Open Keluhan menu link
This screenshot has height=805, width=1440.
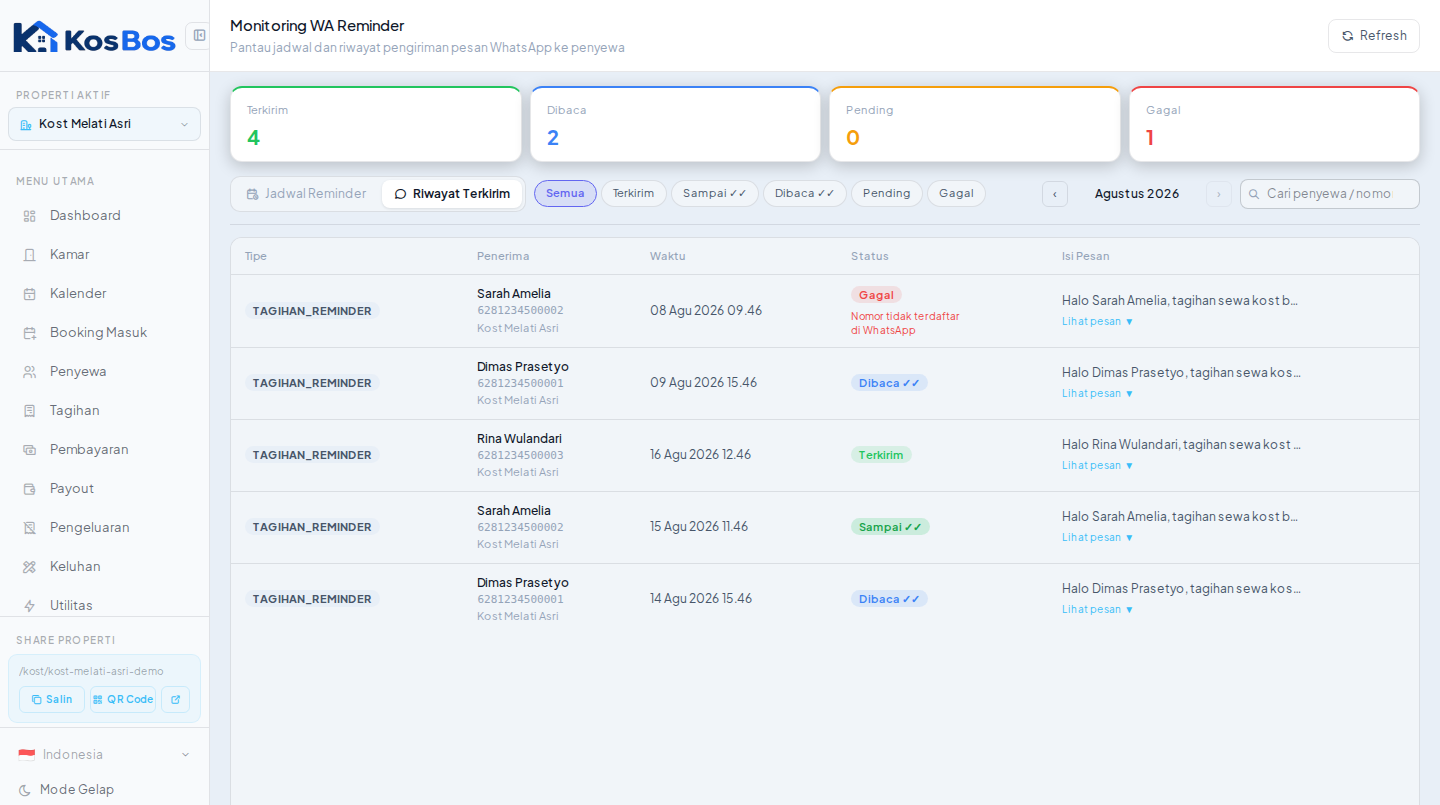pos(104,567)
